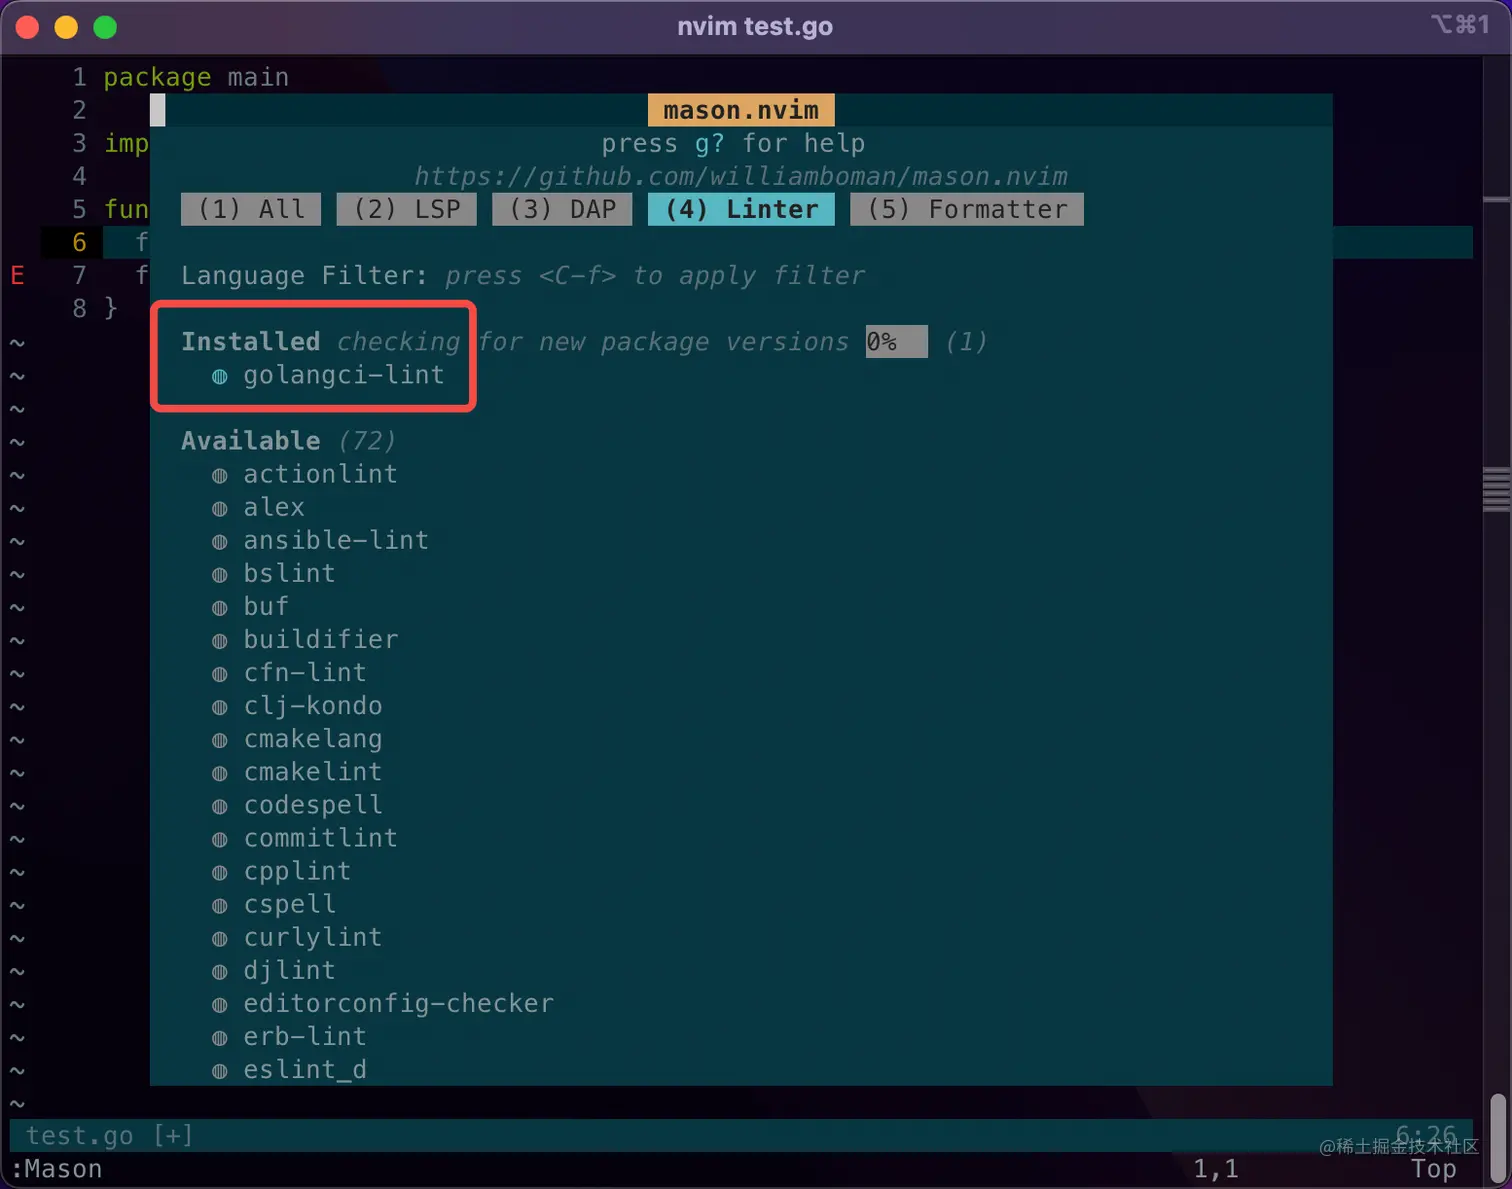Image resolution: width=1512 pixels, height=1189 pixels.
Task: Select the commitlint package name
Action: click(x=321, y=837)
